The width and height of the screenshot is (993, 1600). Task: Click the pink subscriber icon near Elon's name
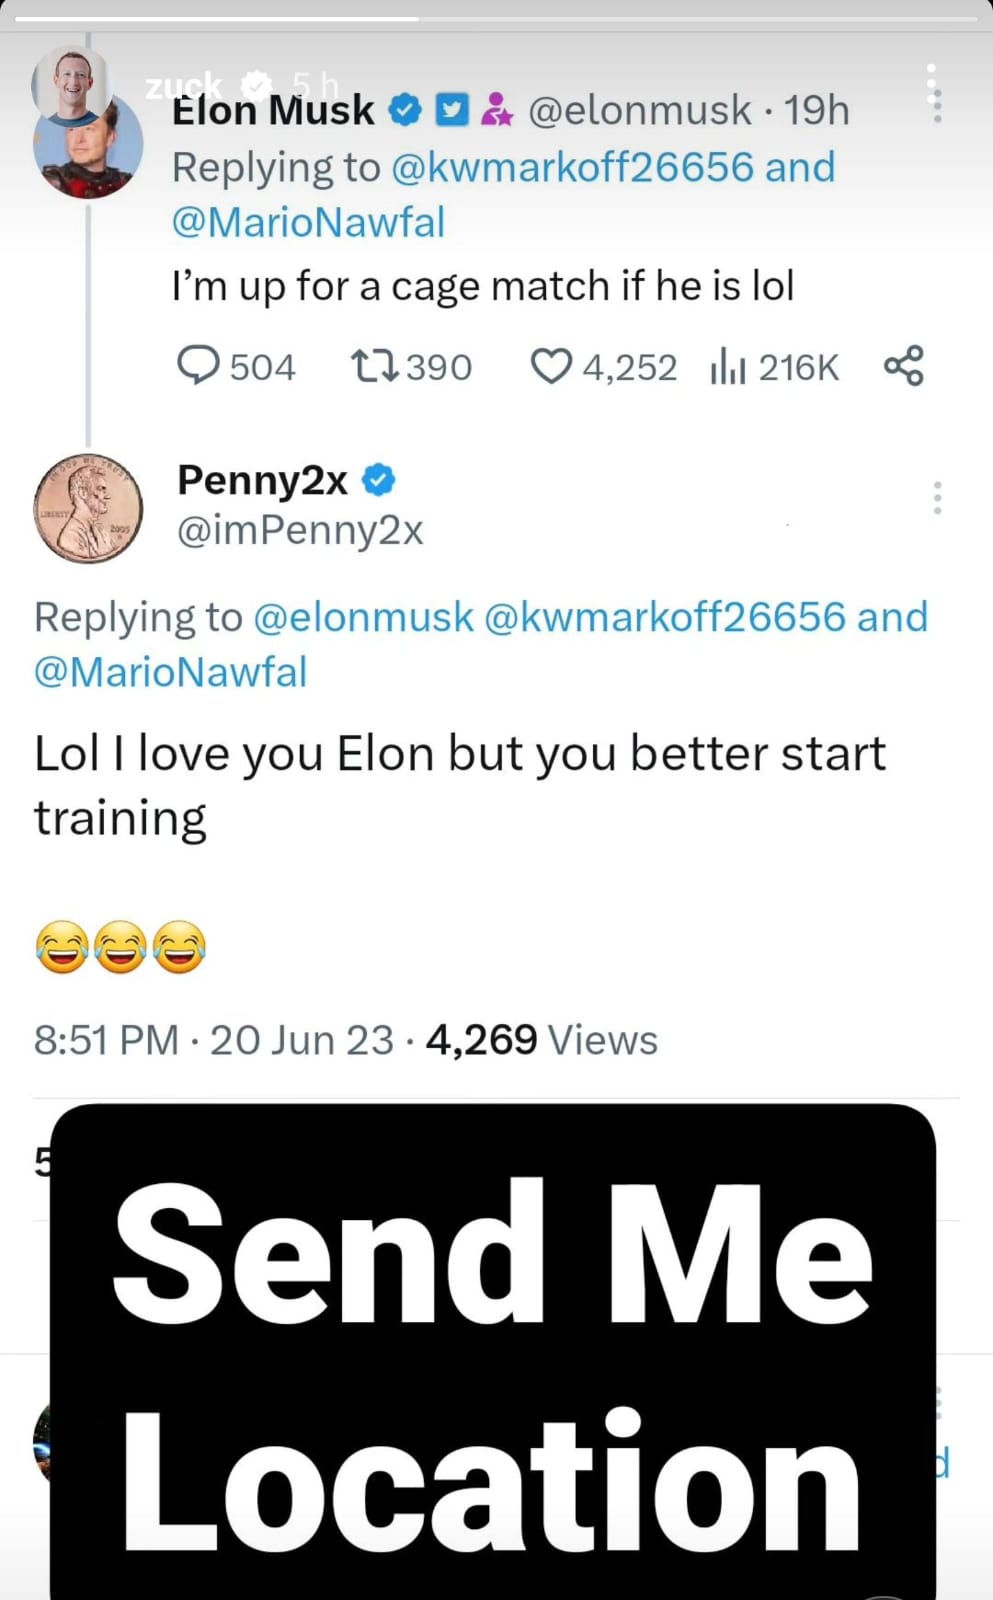[496, 110]
